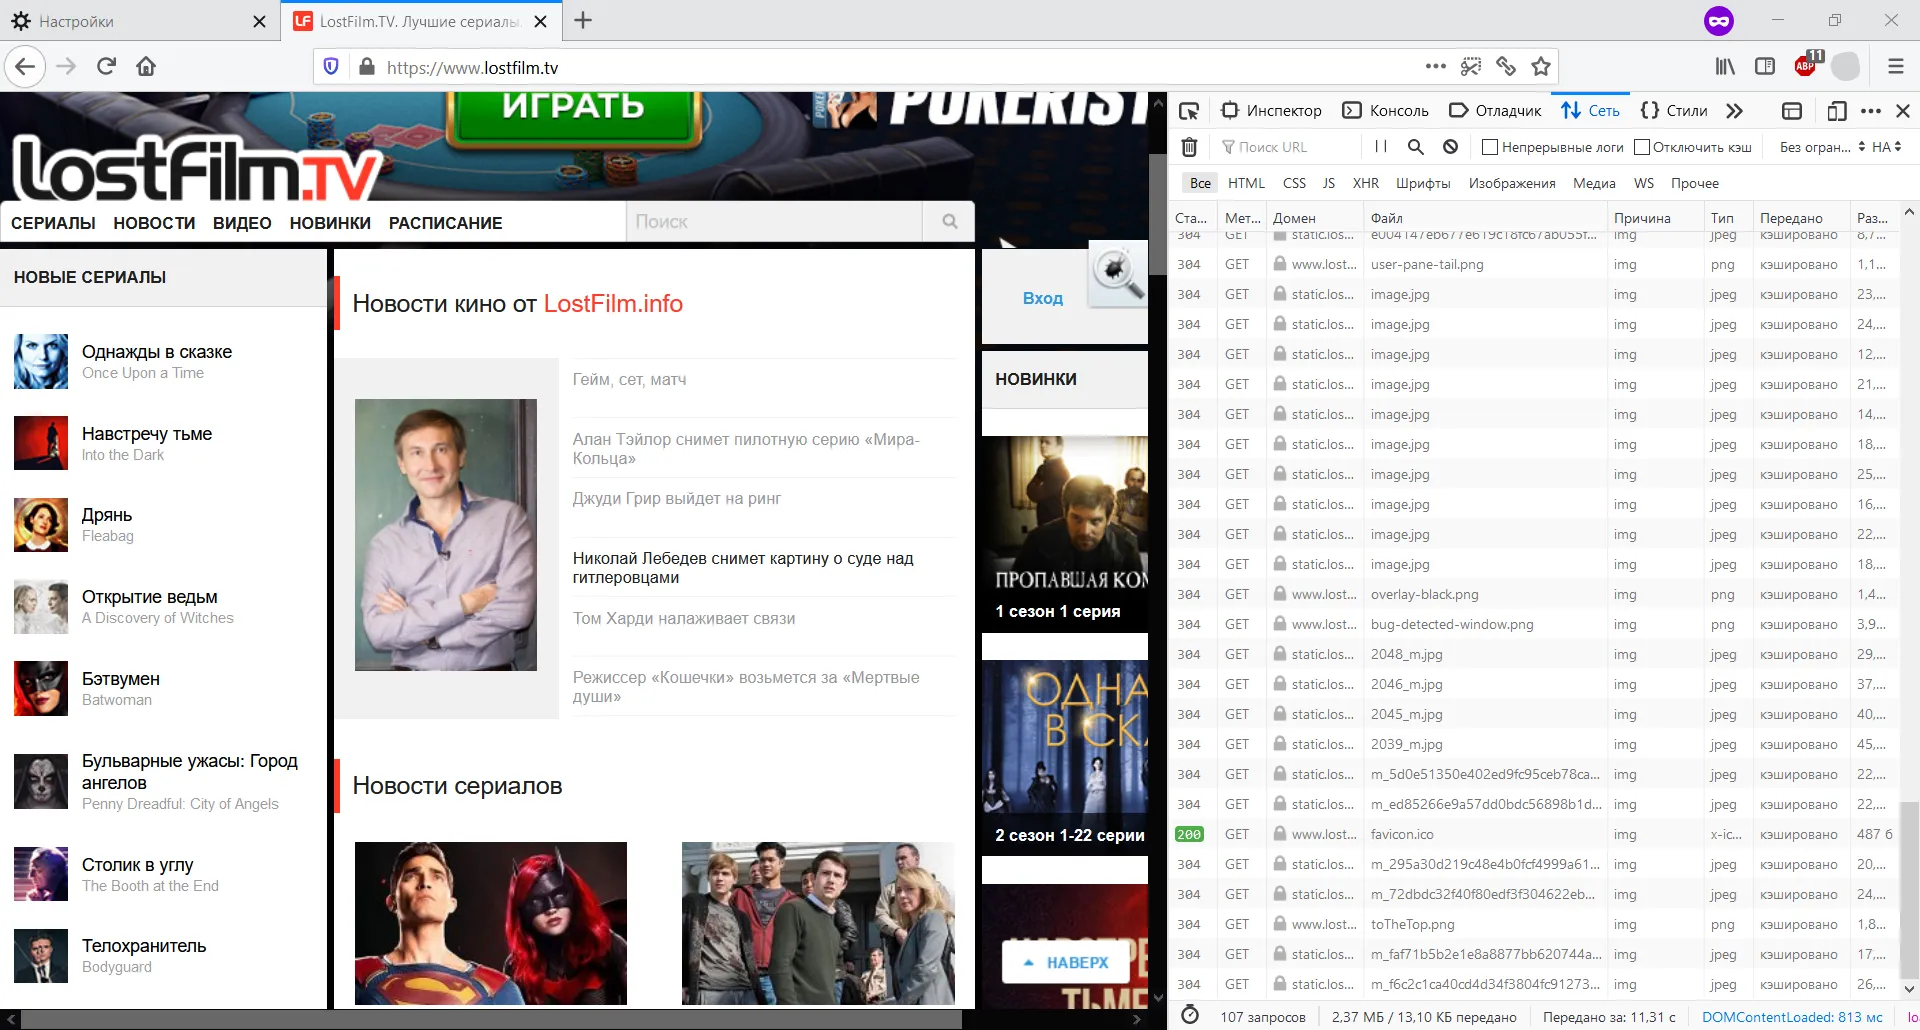
Task: Open the LostFilm.info news link
Action: tap(613, 304)
